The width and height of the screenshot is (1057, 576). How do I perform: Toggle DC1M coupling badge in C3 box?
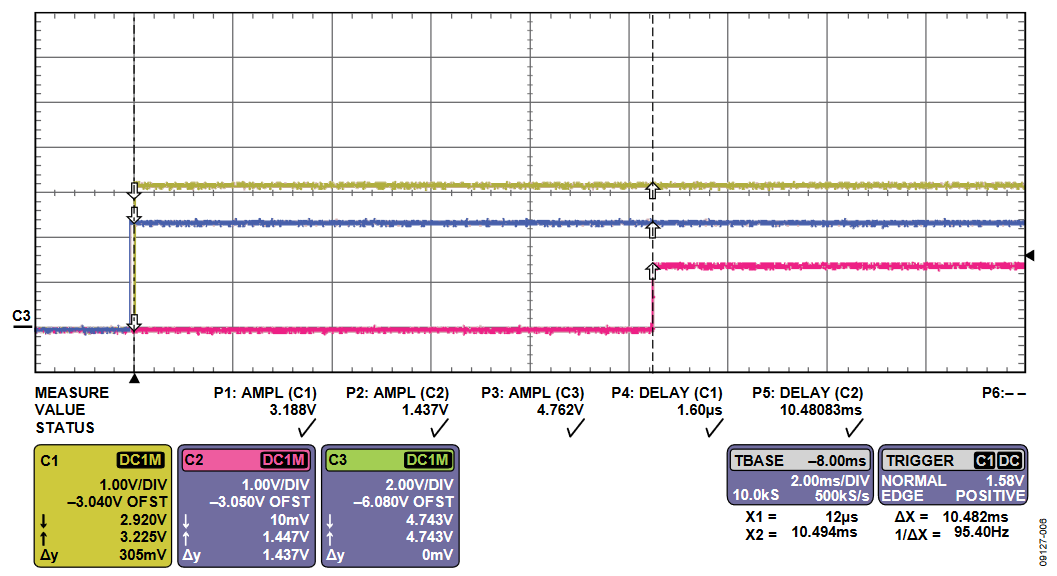[x=430, y=459]
